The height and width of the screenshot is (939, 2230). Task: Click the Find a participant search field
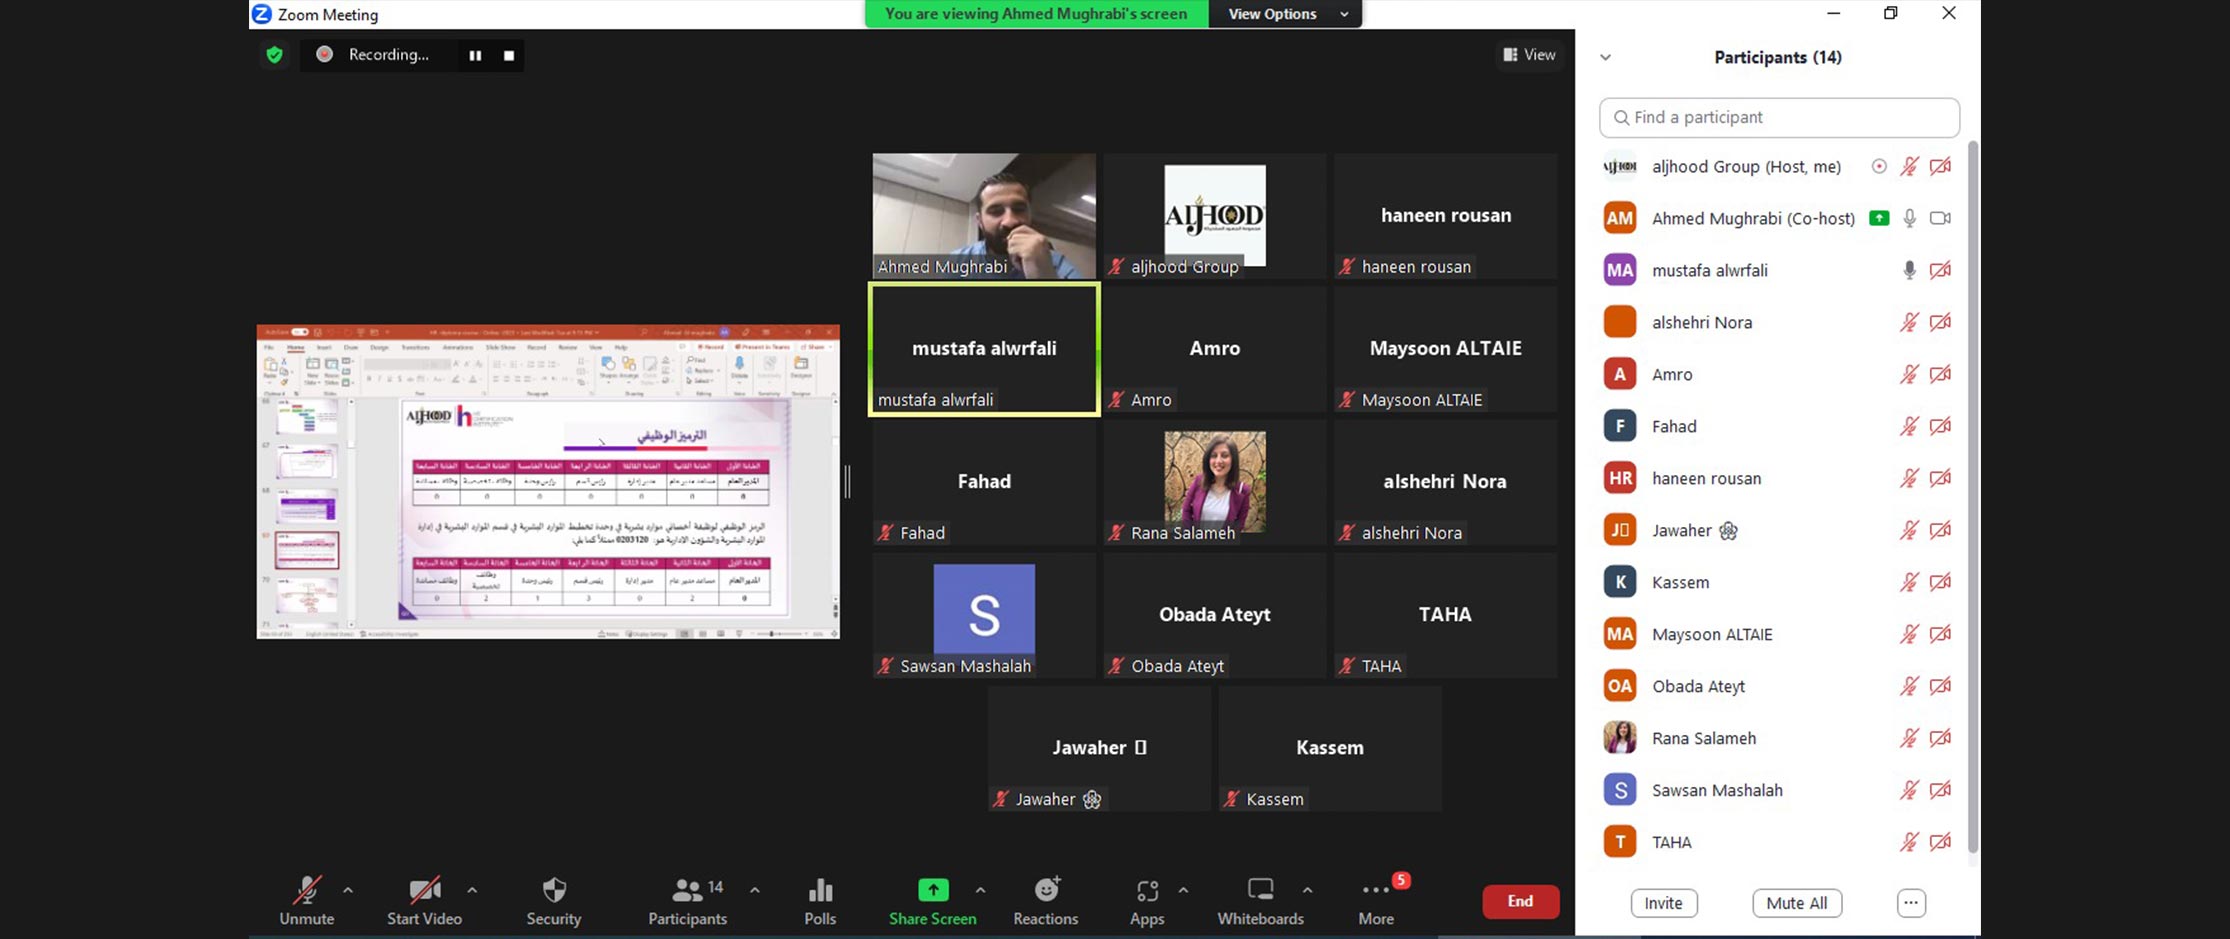tap(1779, 117)
